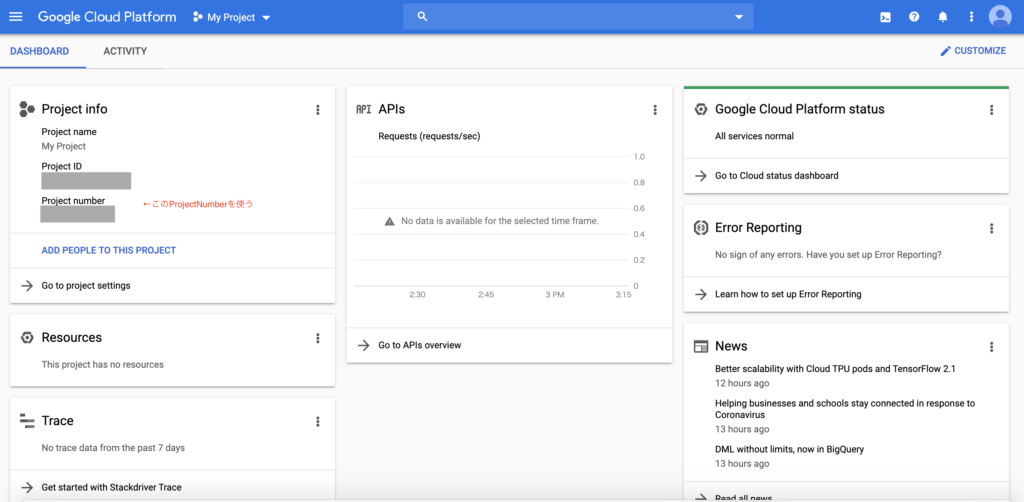Screen dimensions: 1024x502
Task: Click the Customize pencil button
Action: pos(973,51)
